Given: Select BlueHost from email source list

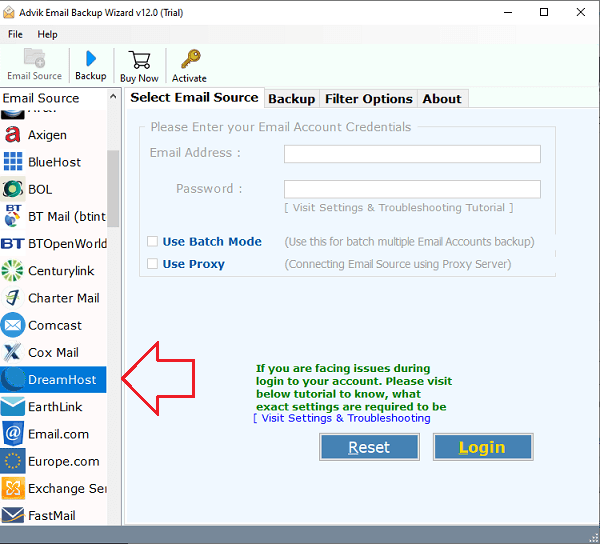Looking at the screenshot, I should (x=54, y=161).
